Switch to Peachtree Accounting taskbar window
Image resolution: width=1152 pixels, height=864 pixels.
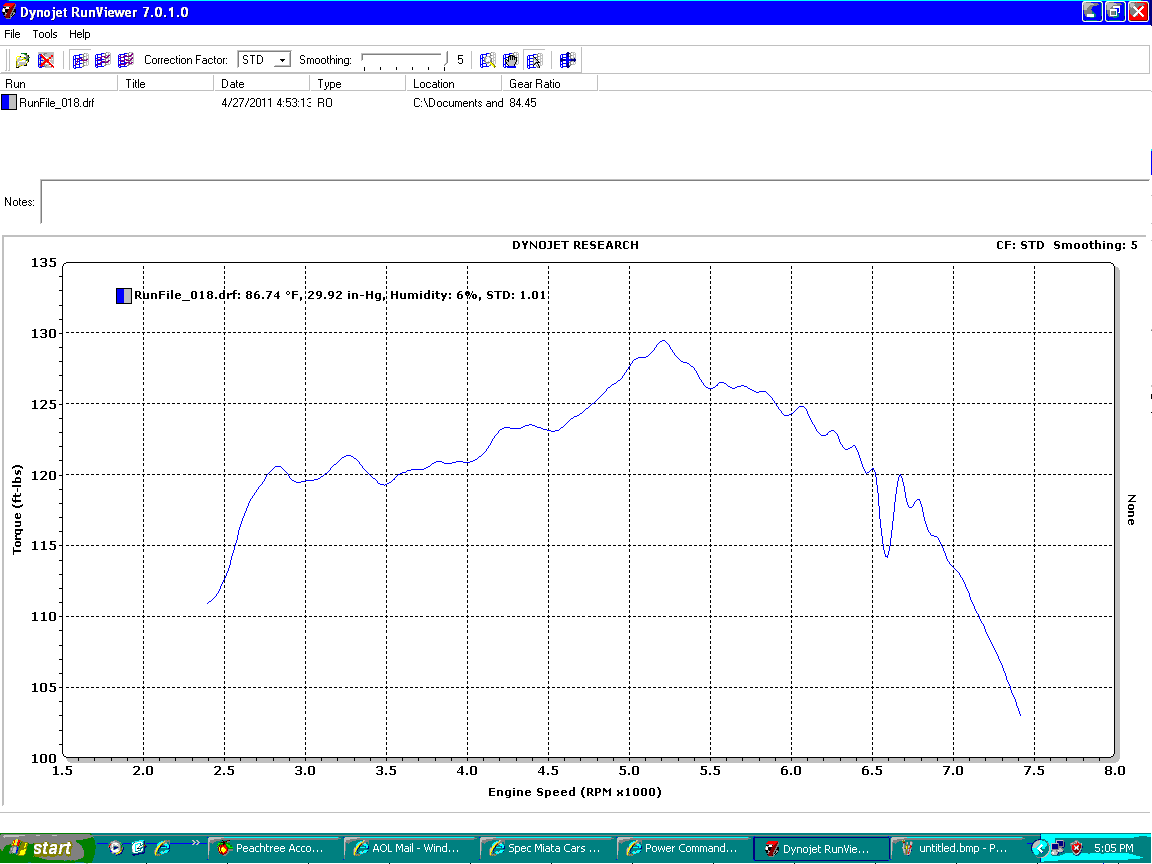click(x=274, y=848)
